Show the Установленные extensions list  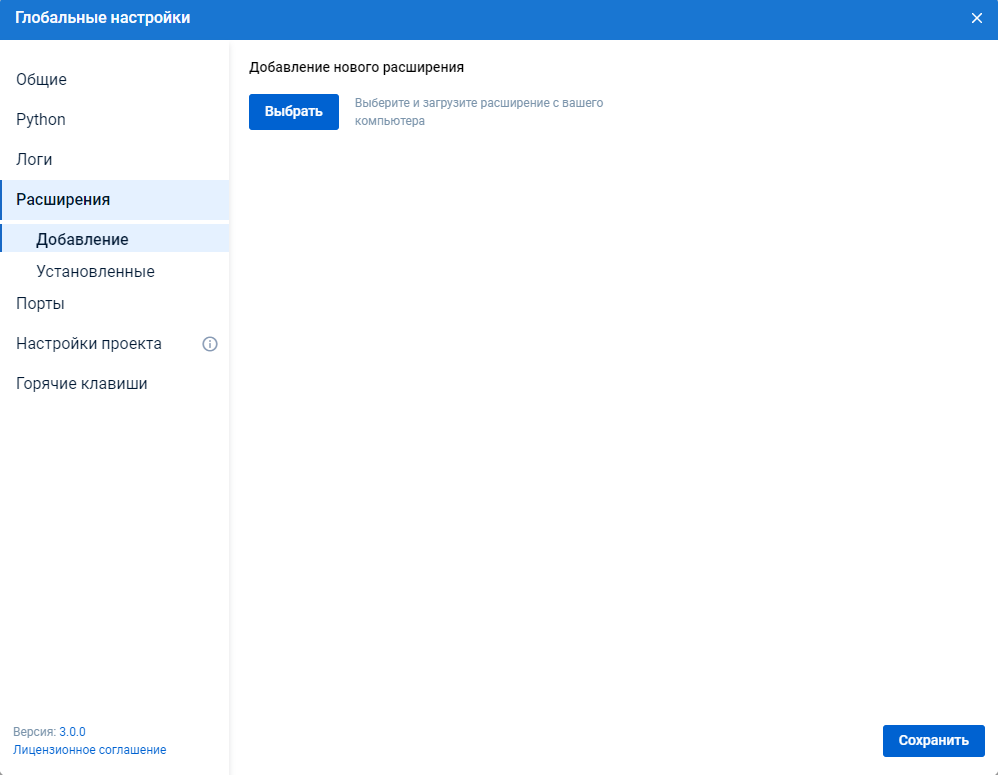pos(95,272)
